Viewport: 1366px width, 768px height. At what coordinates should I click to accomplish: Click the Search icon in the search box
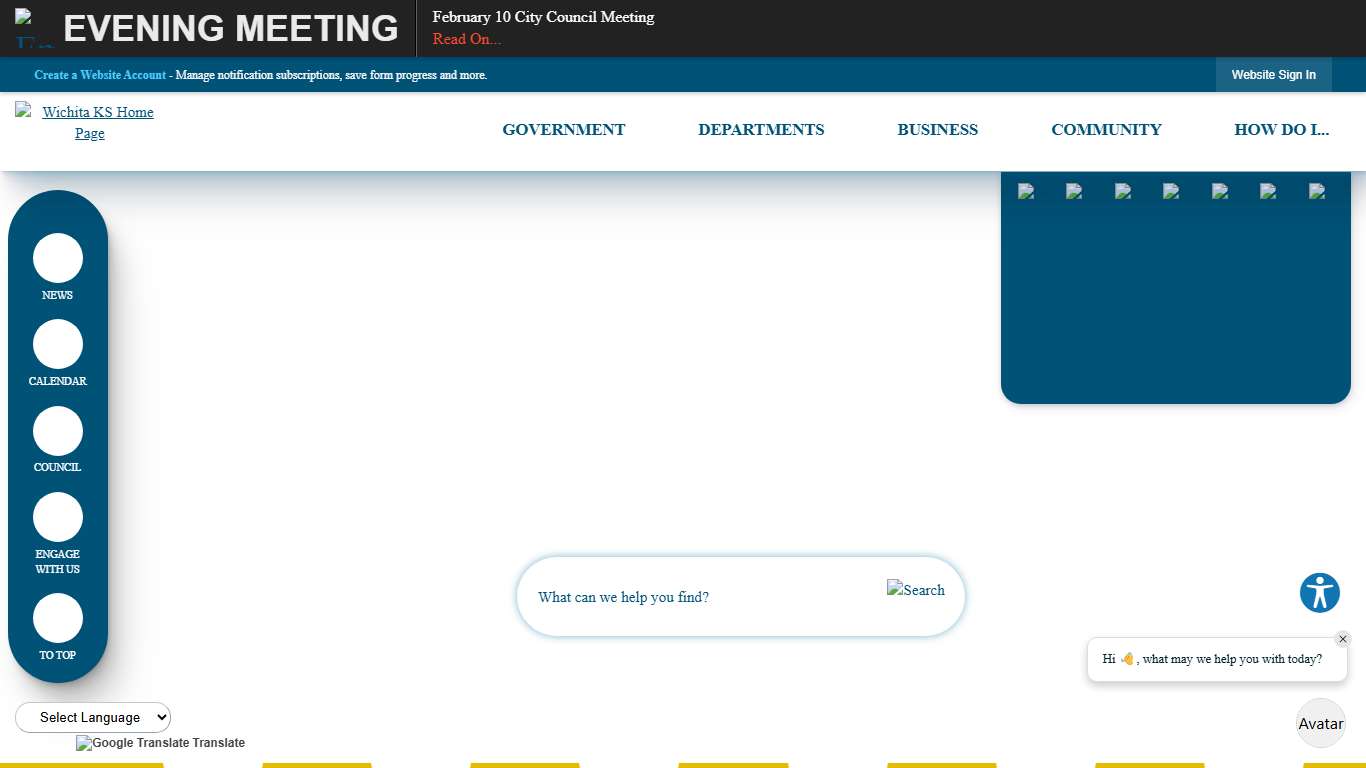915,590
